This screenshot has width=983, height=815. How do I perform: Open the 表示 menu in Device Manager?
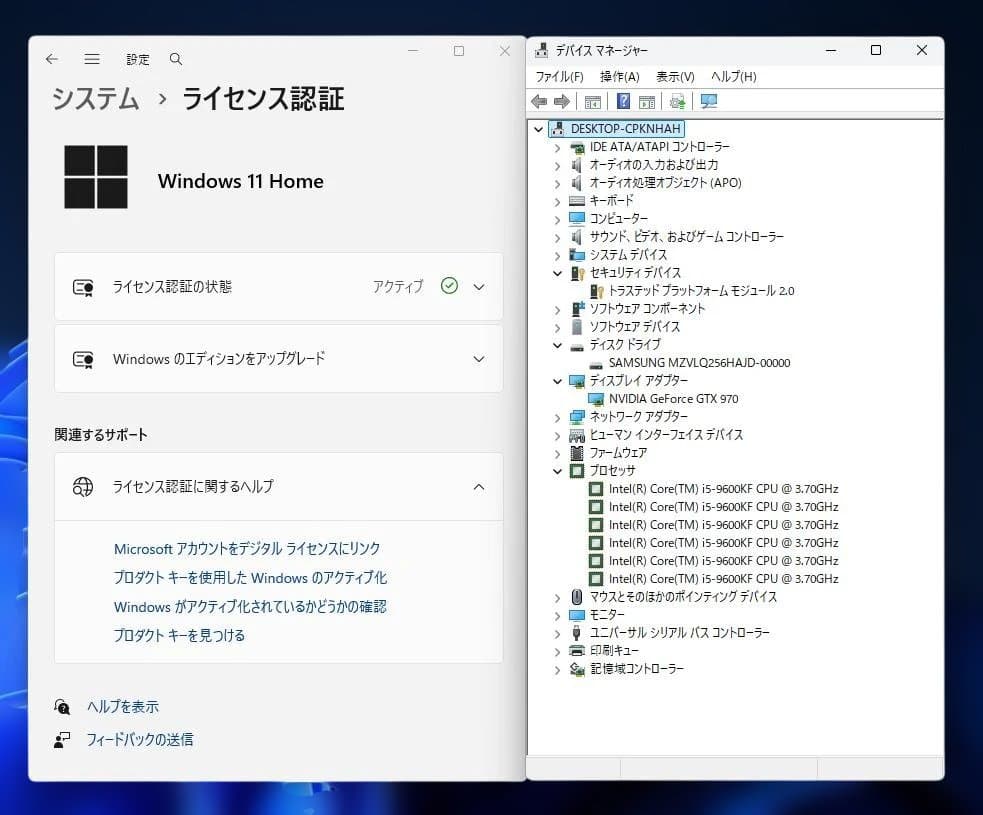(675, 75)
